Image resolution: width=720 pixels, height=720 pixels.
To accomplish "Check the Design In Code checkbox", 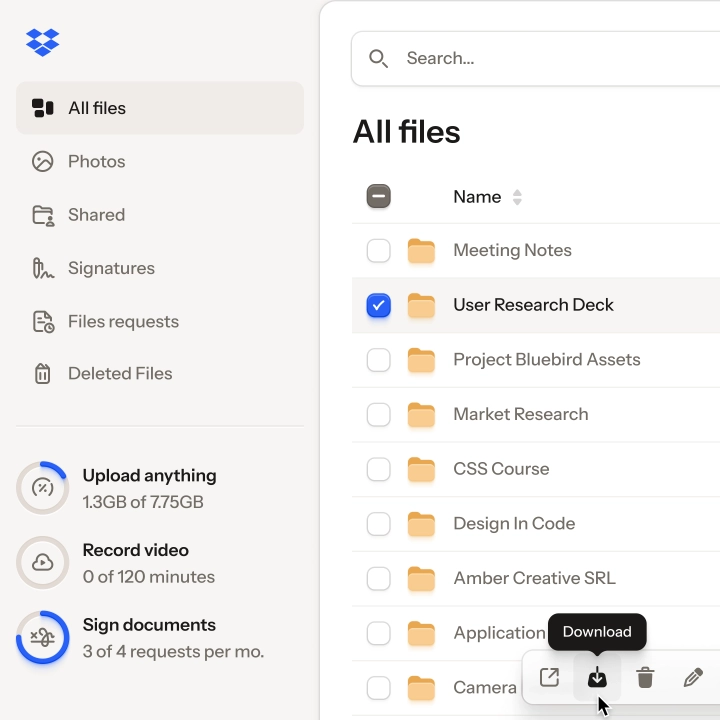I will coord(378,524).
